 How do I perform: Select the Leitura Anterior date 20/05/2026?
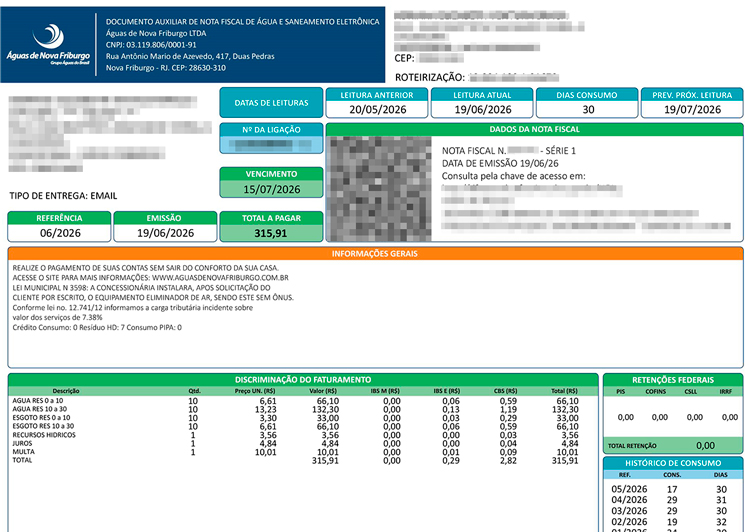(x=377, y=110)
